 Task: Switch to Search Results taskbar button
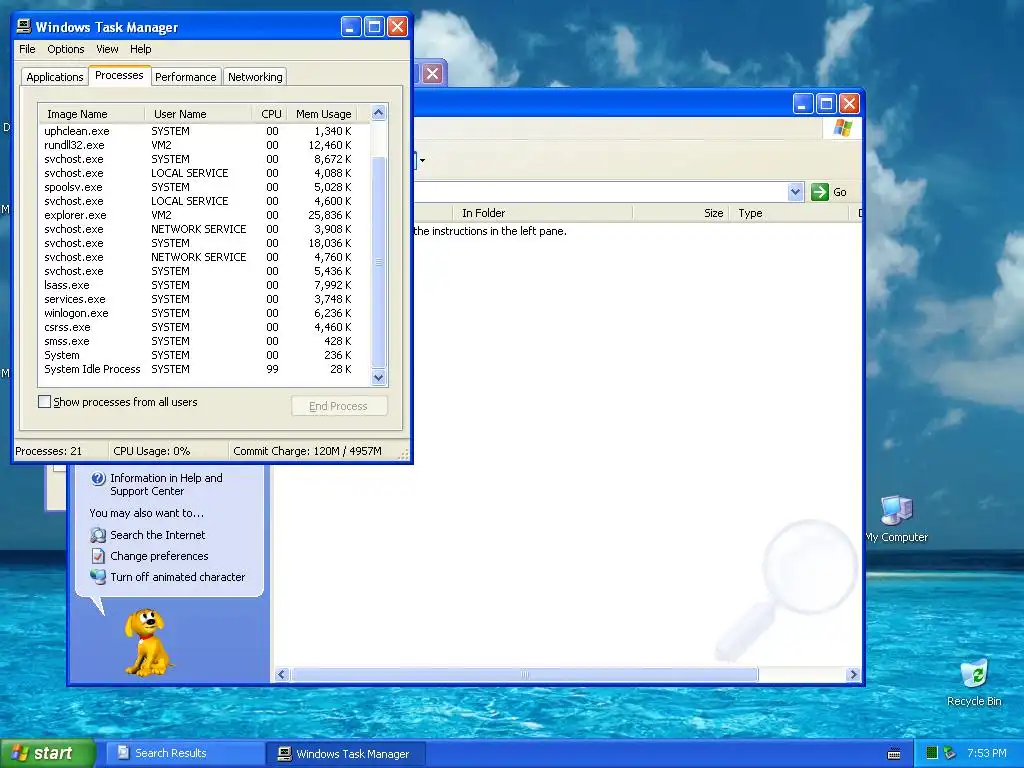coord(185,753)
